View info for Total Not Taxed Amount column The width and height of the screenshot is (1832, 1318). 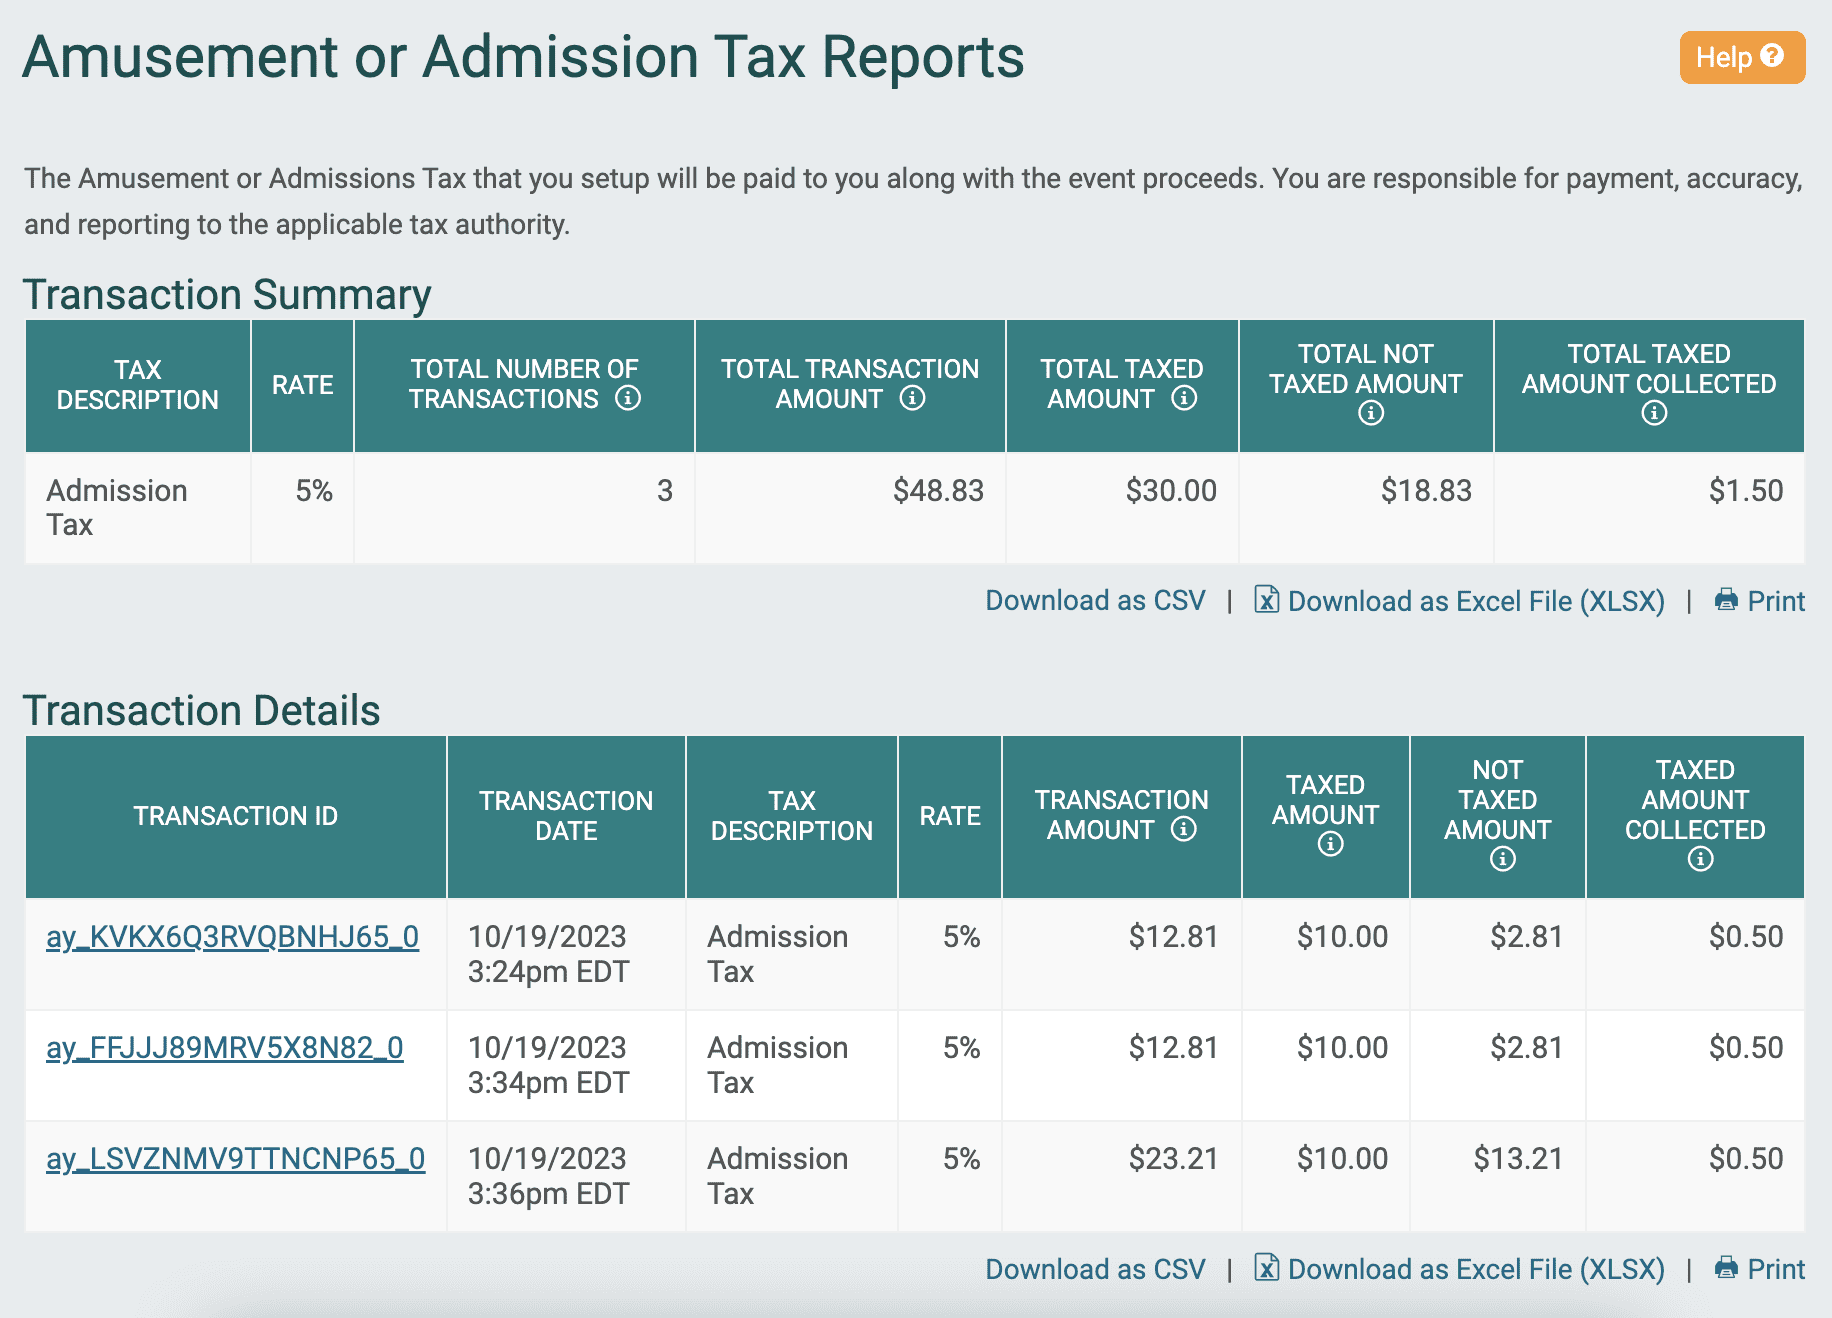(x=1369, y=413)
